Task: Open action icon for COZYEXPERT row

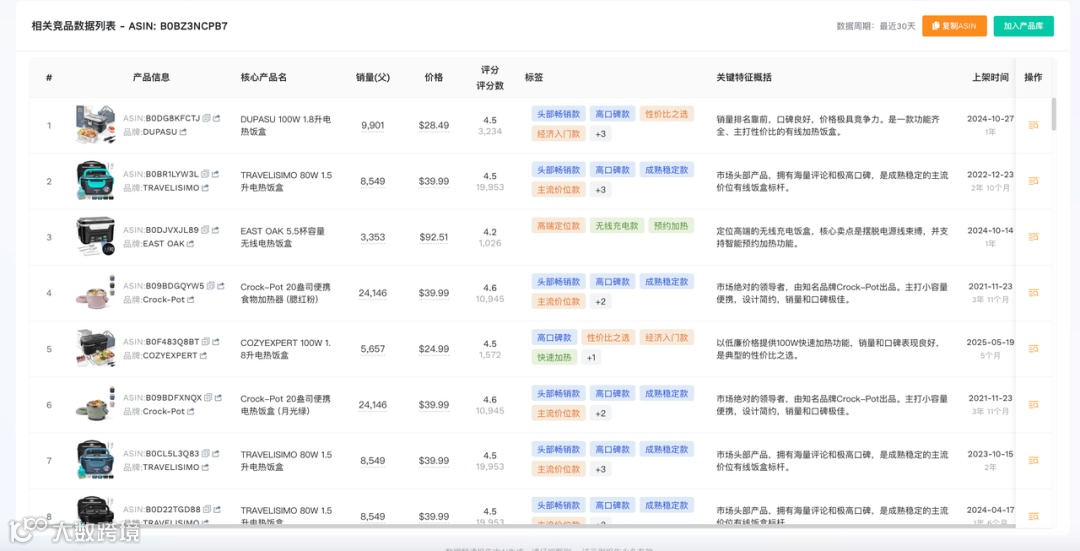Action: [x=1033, y=349]
